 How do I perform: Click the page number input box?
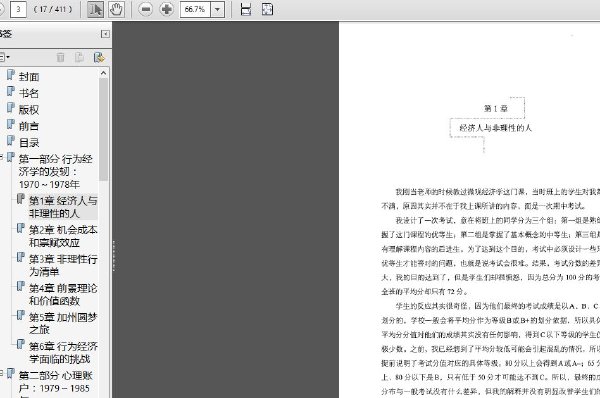[x=18, y=9]
